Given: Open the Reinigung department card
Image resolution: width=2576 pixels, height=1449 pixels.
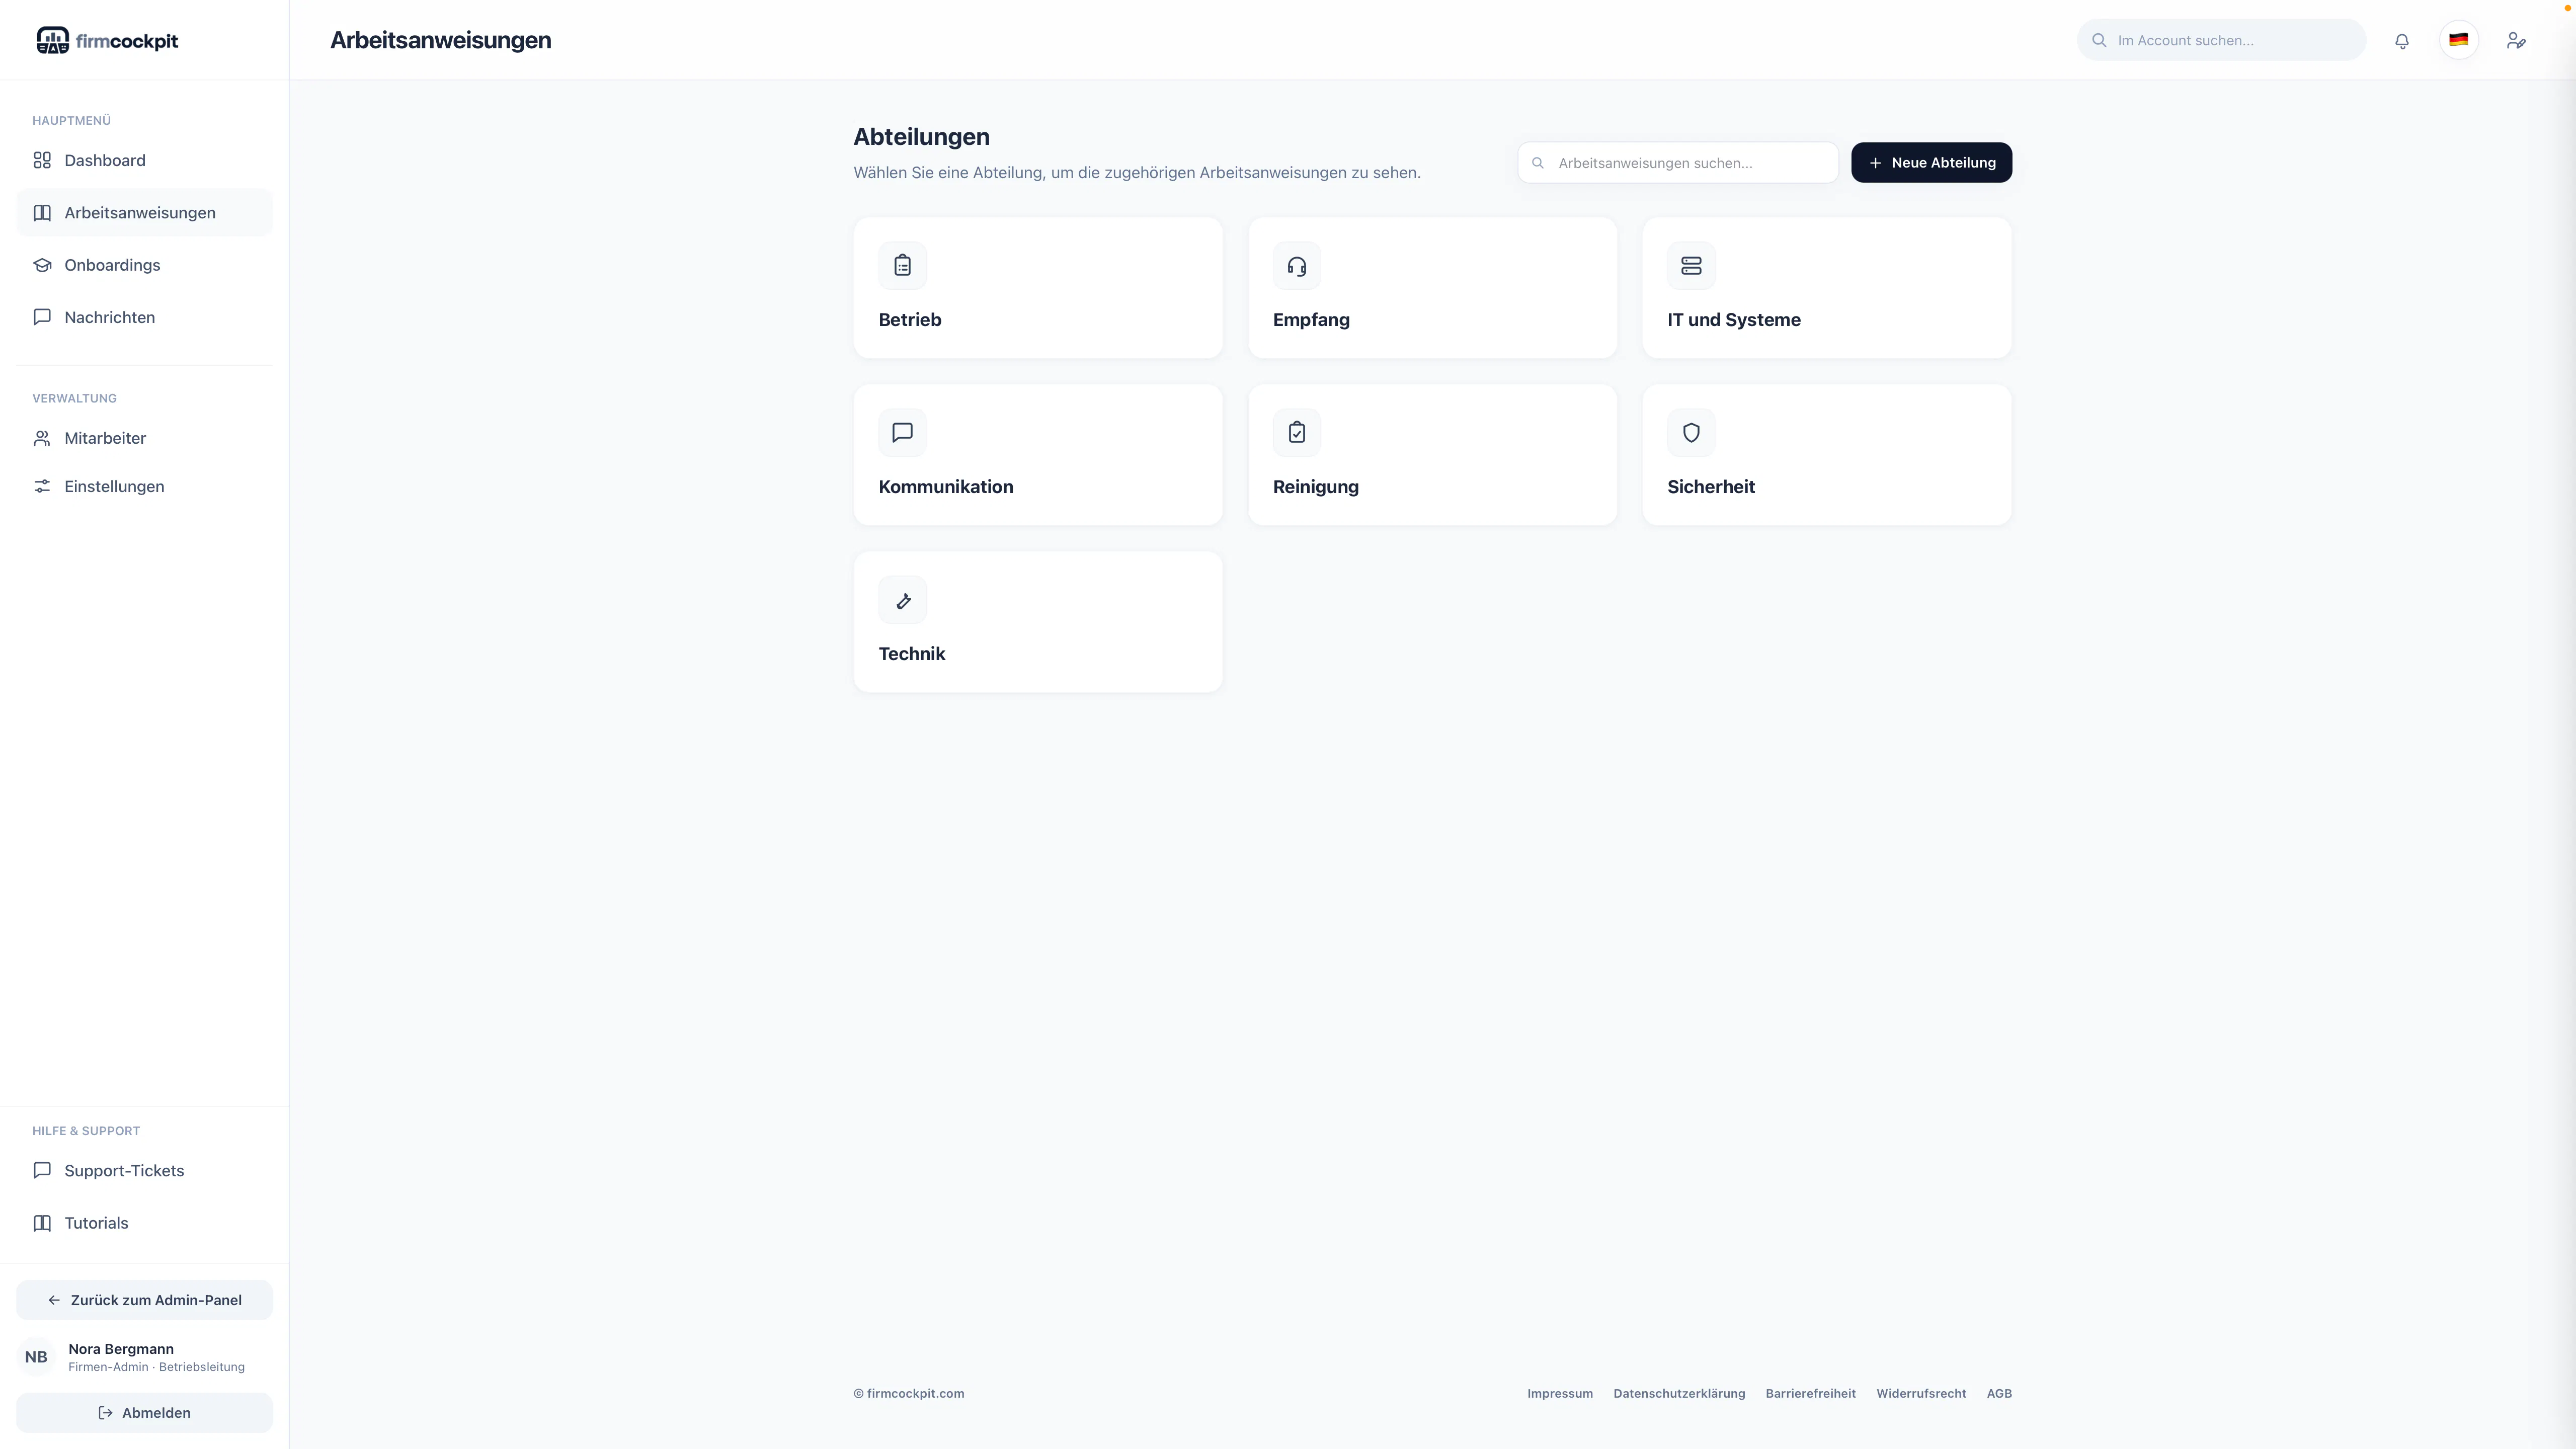Looking at the screenshot, I should [x=1432, y=455].
